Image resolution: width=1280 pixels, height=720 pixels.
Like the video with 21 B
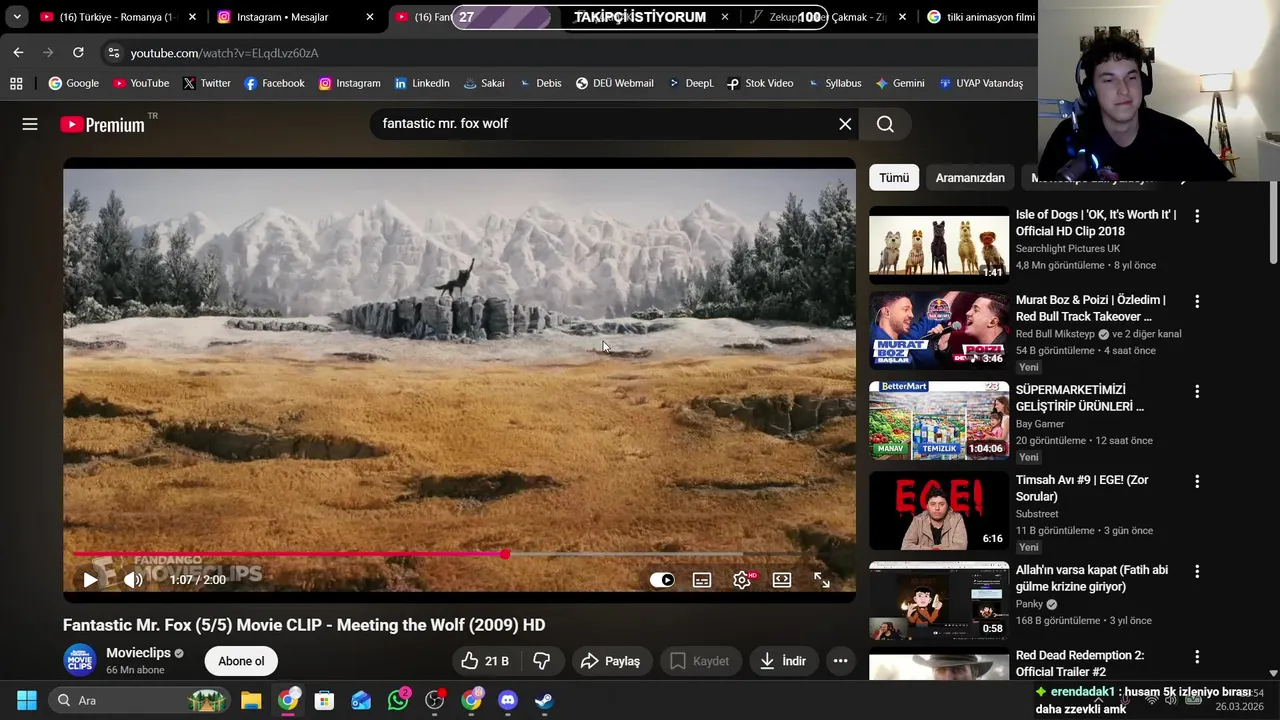(485, 661)
